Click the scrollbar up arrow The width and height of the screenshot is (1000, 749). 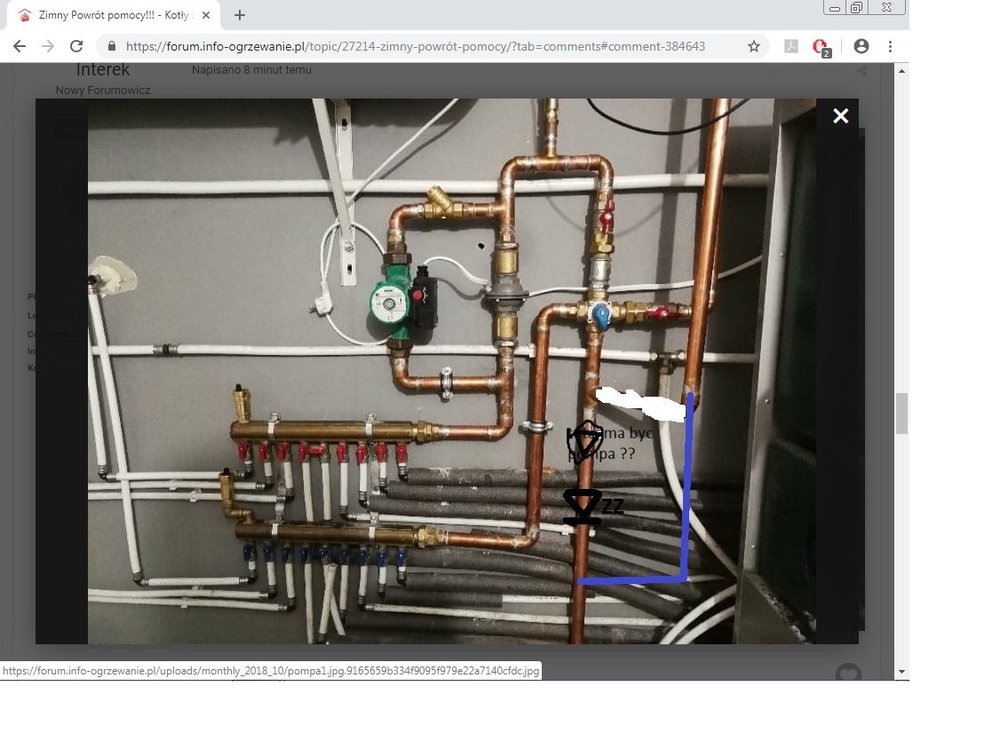tap(902, 70)
